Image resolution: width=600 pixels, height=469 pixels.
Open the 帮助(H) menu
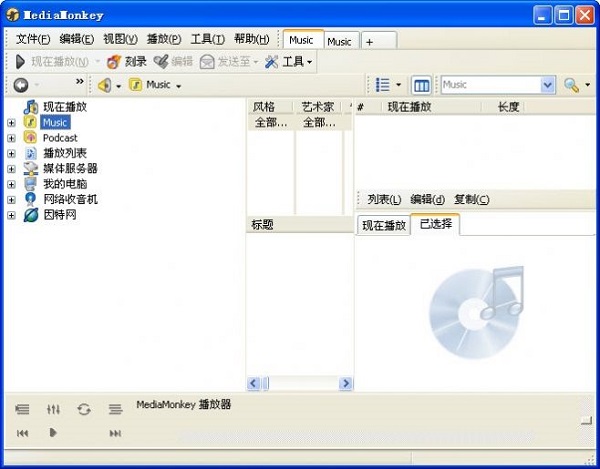(252, 39)
